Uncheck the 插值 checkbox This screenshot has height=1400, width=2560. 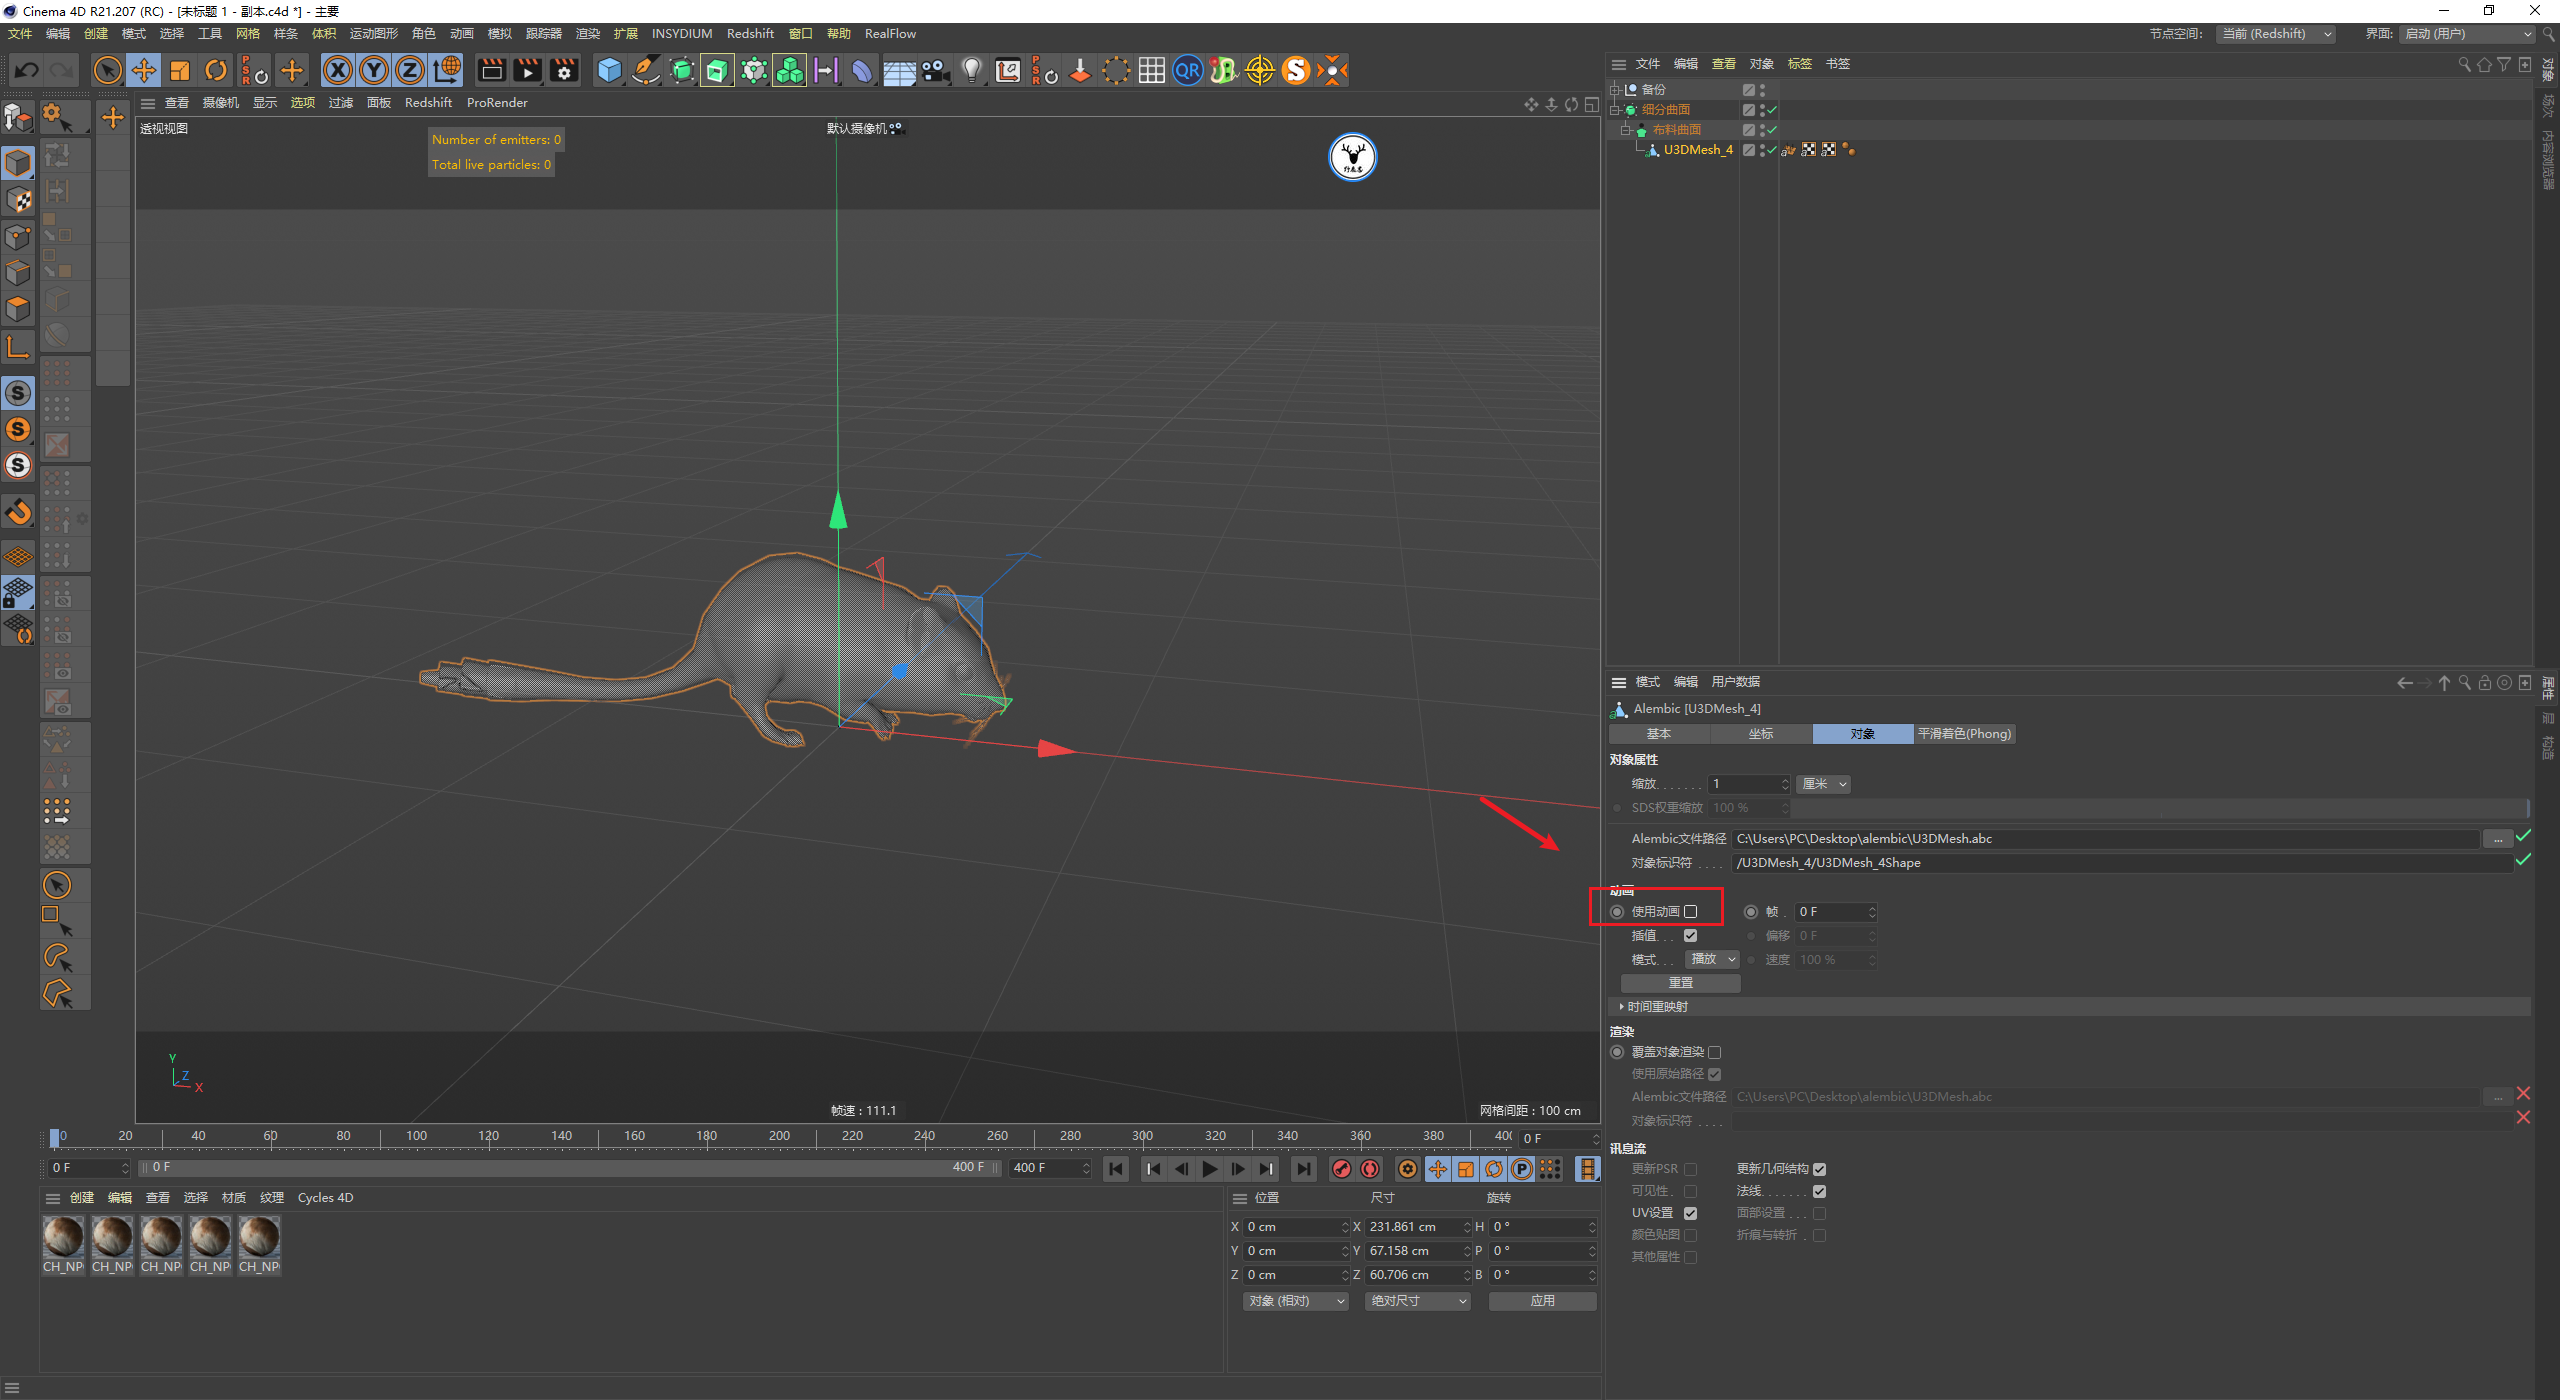[1690, 936]
